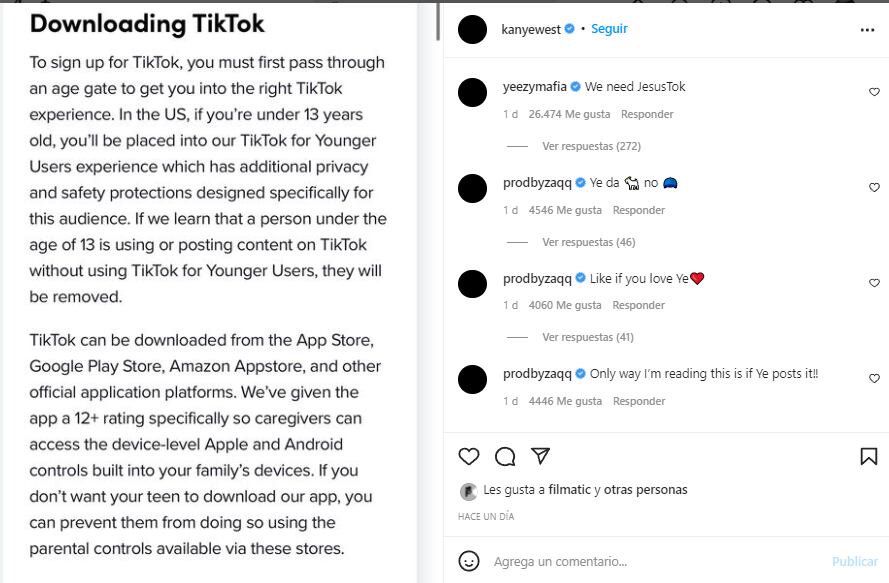889x583 pixels.
Task: Click the post image scrollbar
Action: coord(437,20)
